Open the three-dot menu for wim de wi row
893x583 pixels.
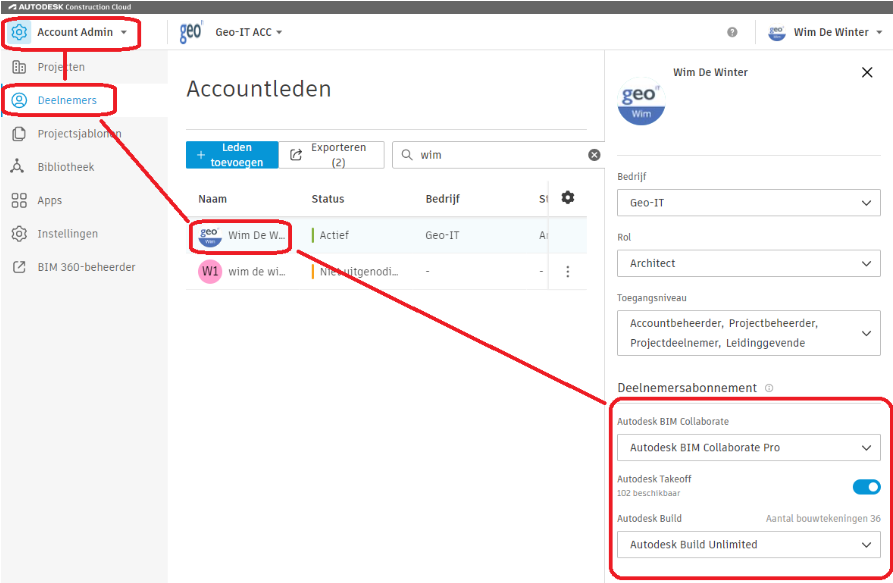pos(568,272)
